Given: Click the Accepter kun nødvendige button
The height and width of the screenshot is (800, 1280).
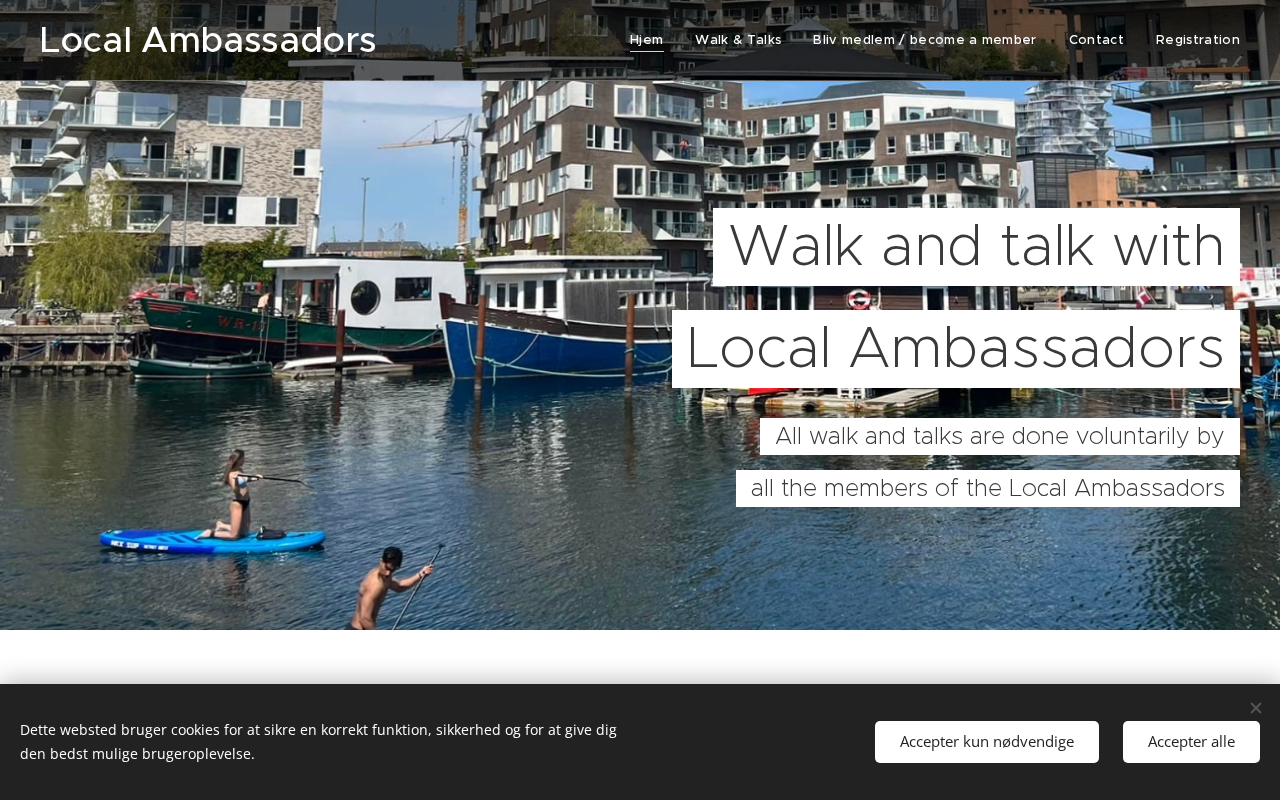Looking at the screenshot, I should 987,742.
